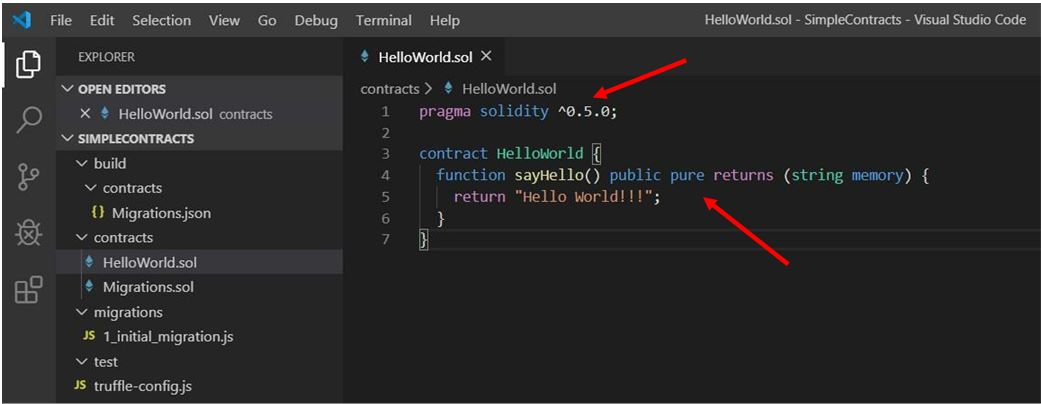
Task: Open 1_initial_migration.js file
Action: click(x=167, y=337)
